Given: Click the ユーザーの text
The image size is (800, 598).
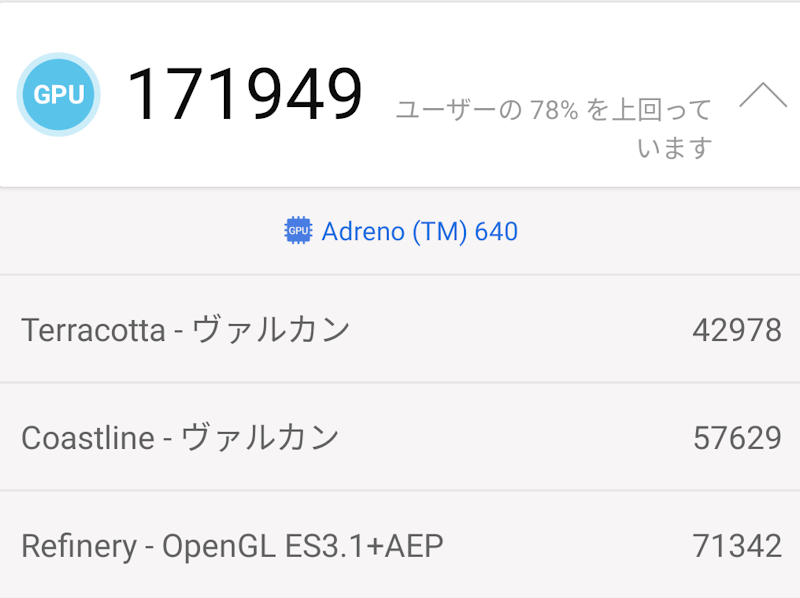Looking at the screenshot, I should tap(458, 110).
